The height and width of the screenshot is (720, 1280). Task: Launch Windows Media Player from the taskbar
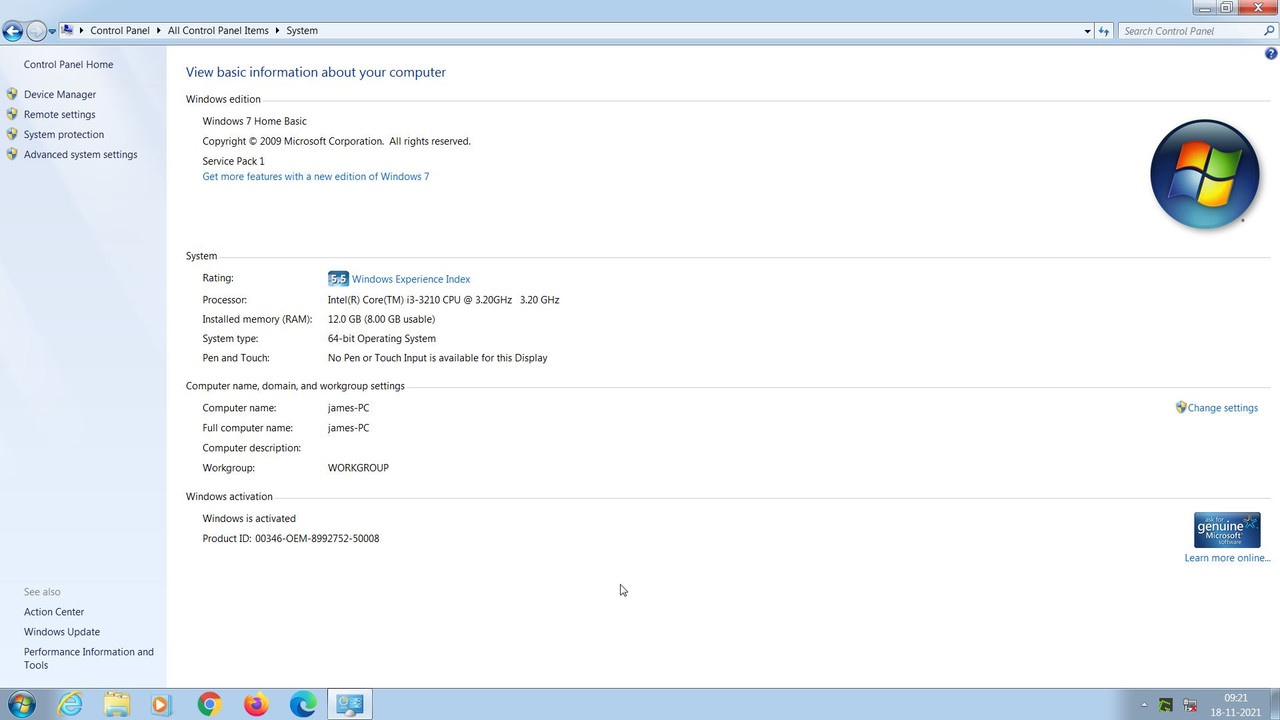(161, 704)
